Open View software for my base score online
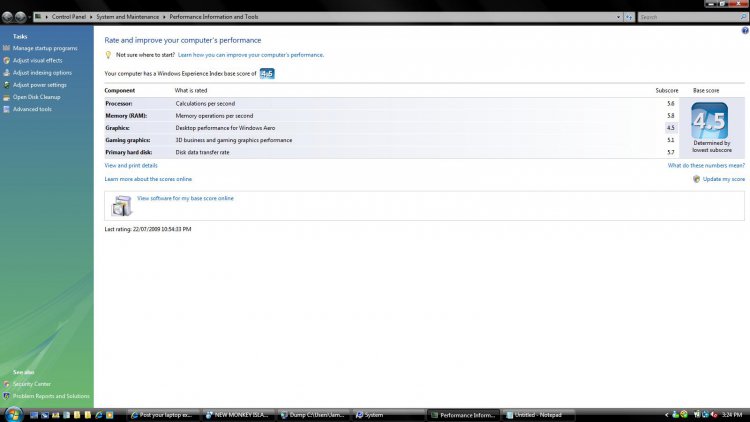750x422 pixels. (x=186, y=198)
